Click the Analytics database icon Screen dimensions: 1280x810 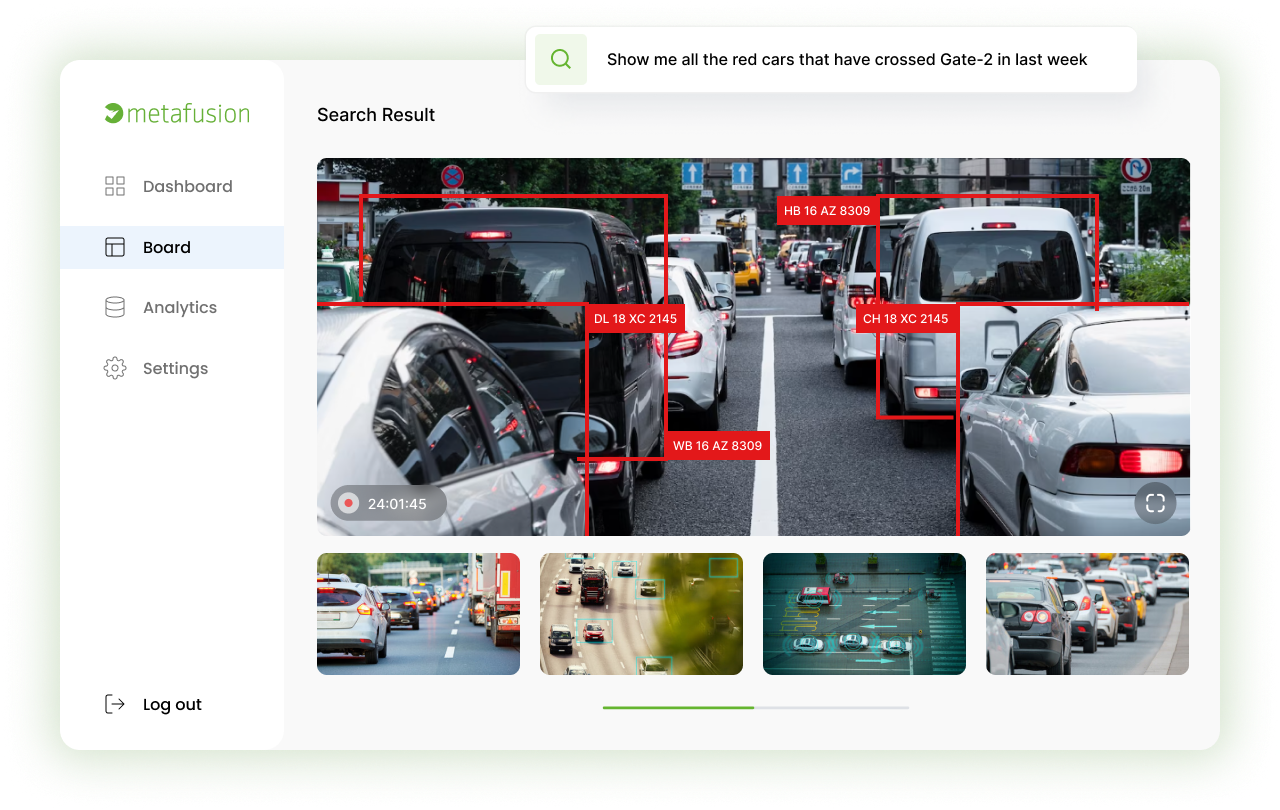(115, 308)
